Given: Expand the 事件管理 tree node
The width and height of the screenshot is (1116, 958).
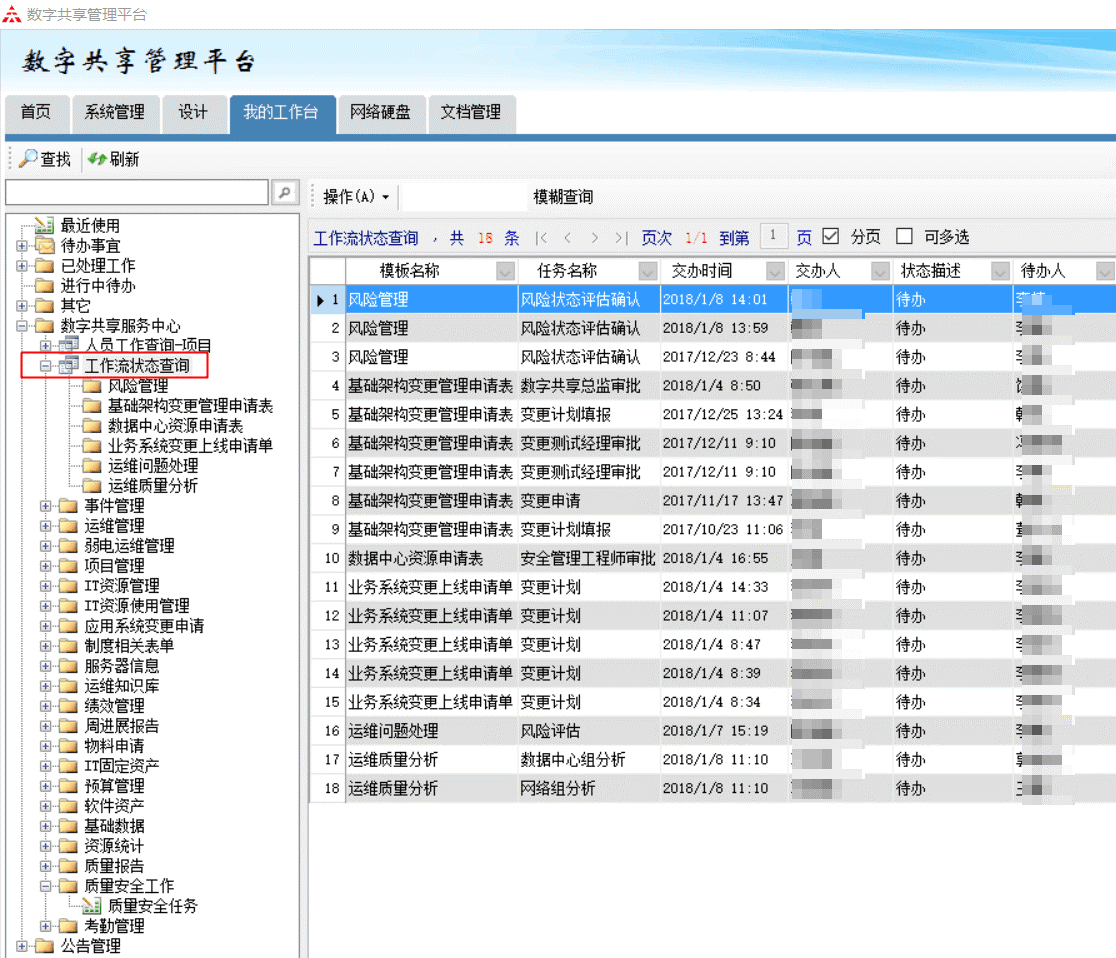Looking at the screenshot, I should click(45, 506).
